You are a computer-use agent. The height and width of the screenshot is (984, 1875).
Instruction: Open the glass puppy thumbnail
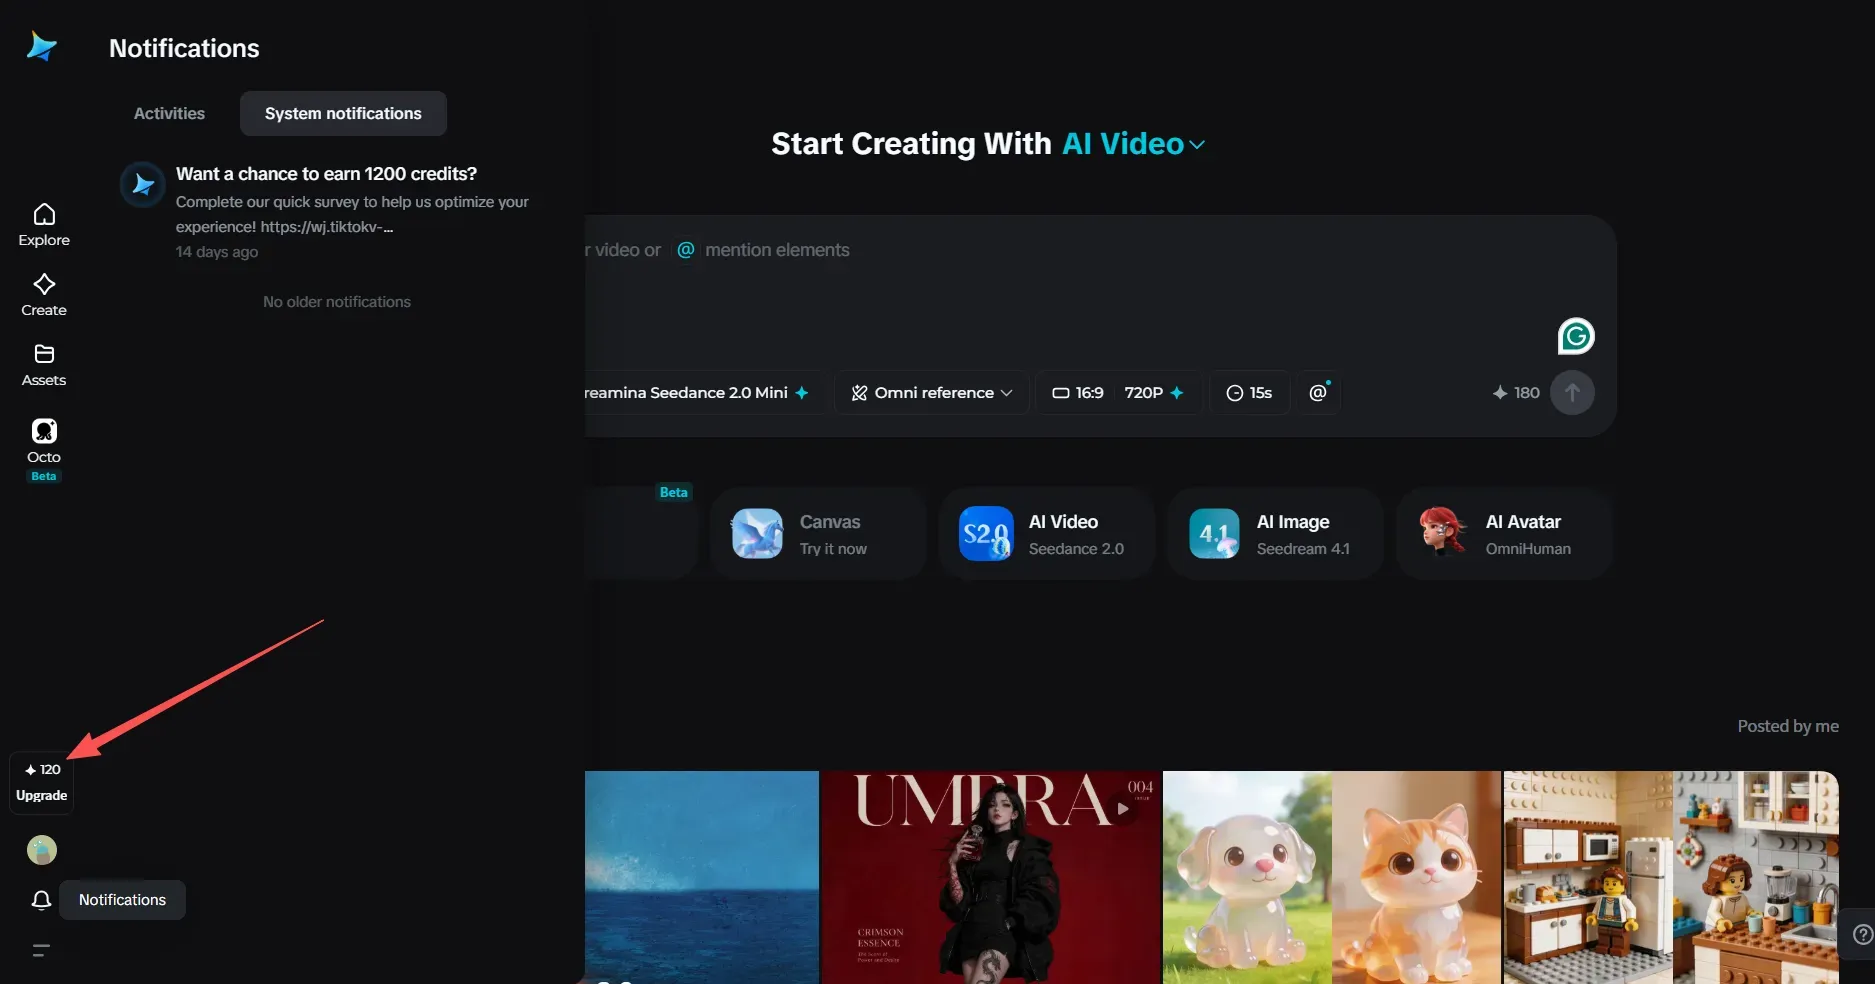click(x=1247, y=877)
